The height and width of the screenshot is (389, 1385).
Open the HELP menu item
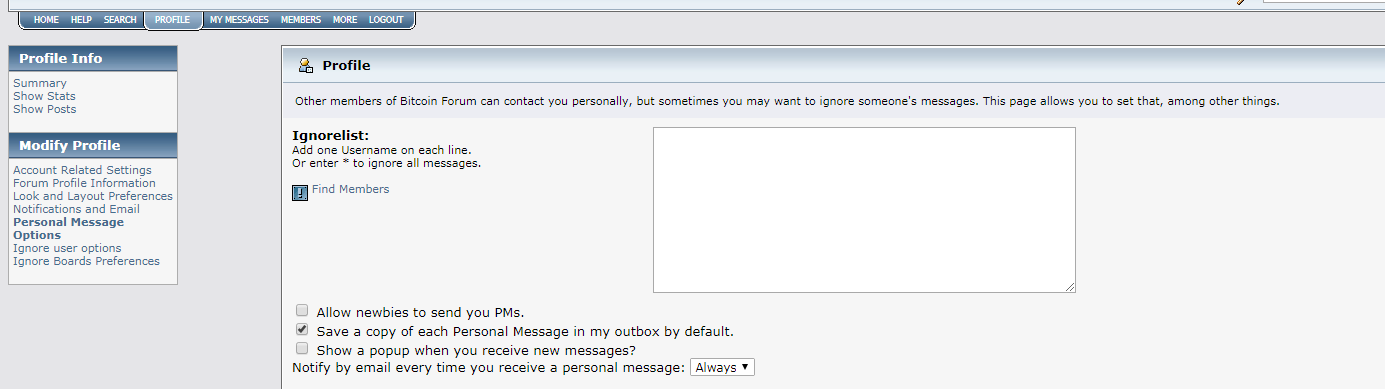click(x=81, y=20)
